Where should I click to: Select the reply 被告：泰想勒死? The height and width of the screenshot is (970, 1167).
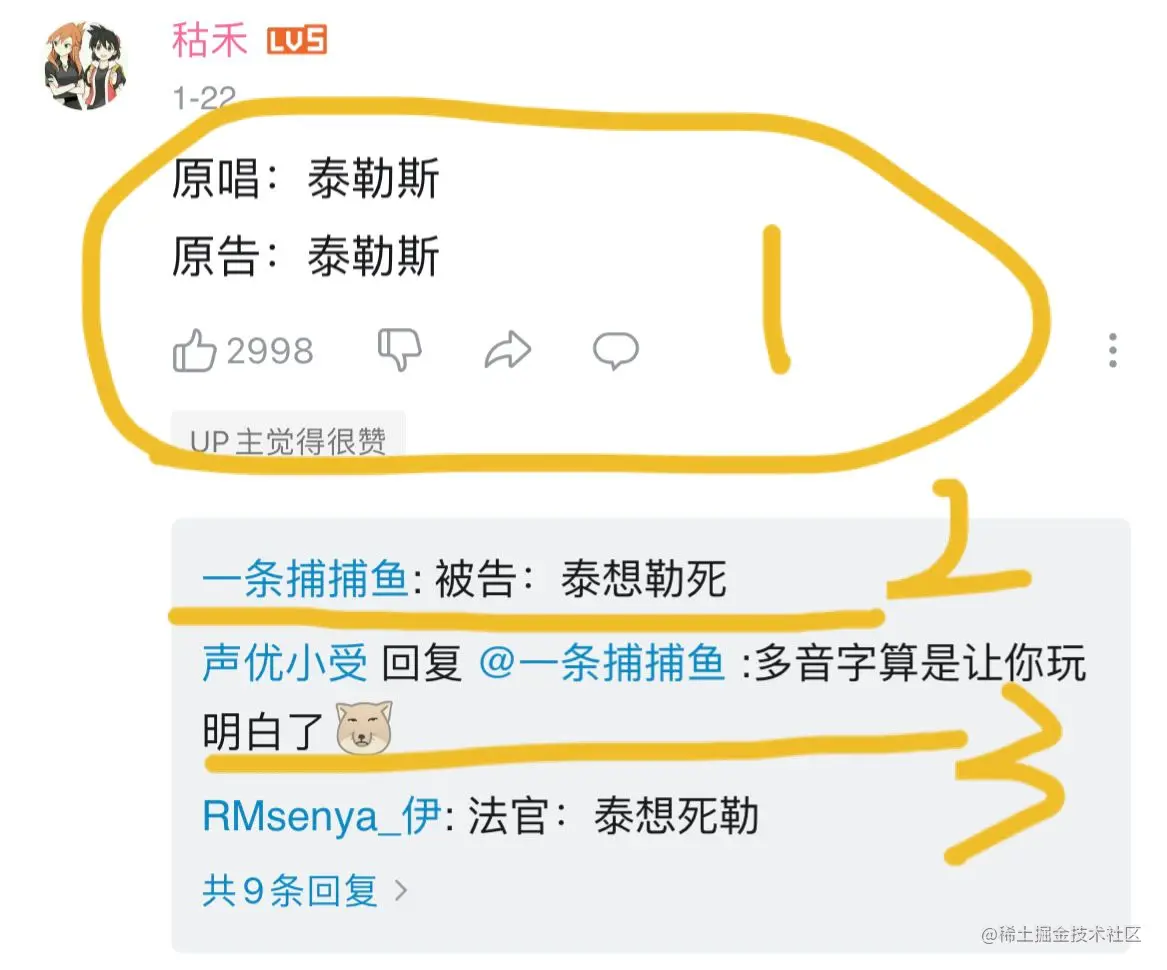tap(581, 578)
